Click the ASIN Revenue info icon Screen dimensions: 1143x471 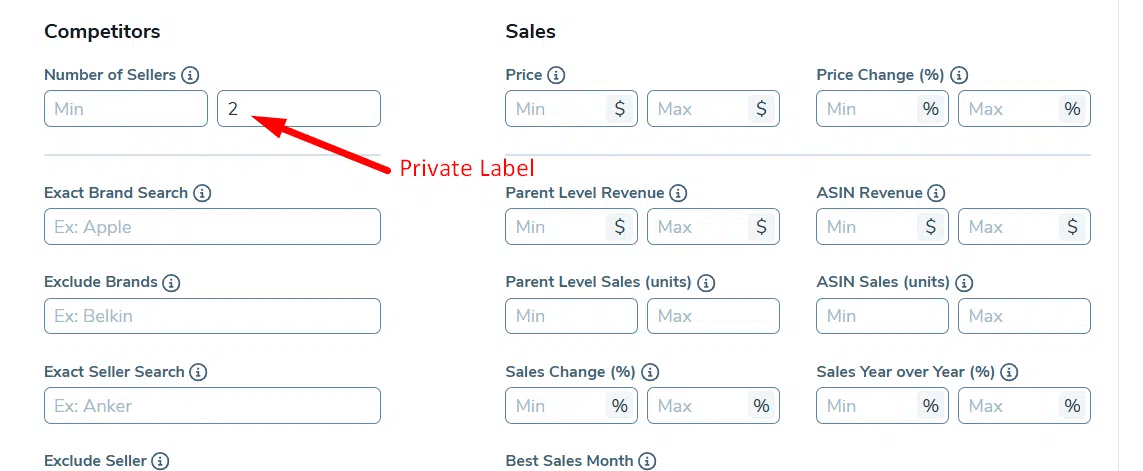tap(935, 193)
